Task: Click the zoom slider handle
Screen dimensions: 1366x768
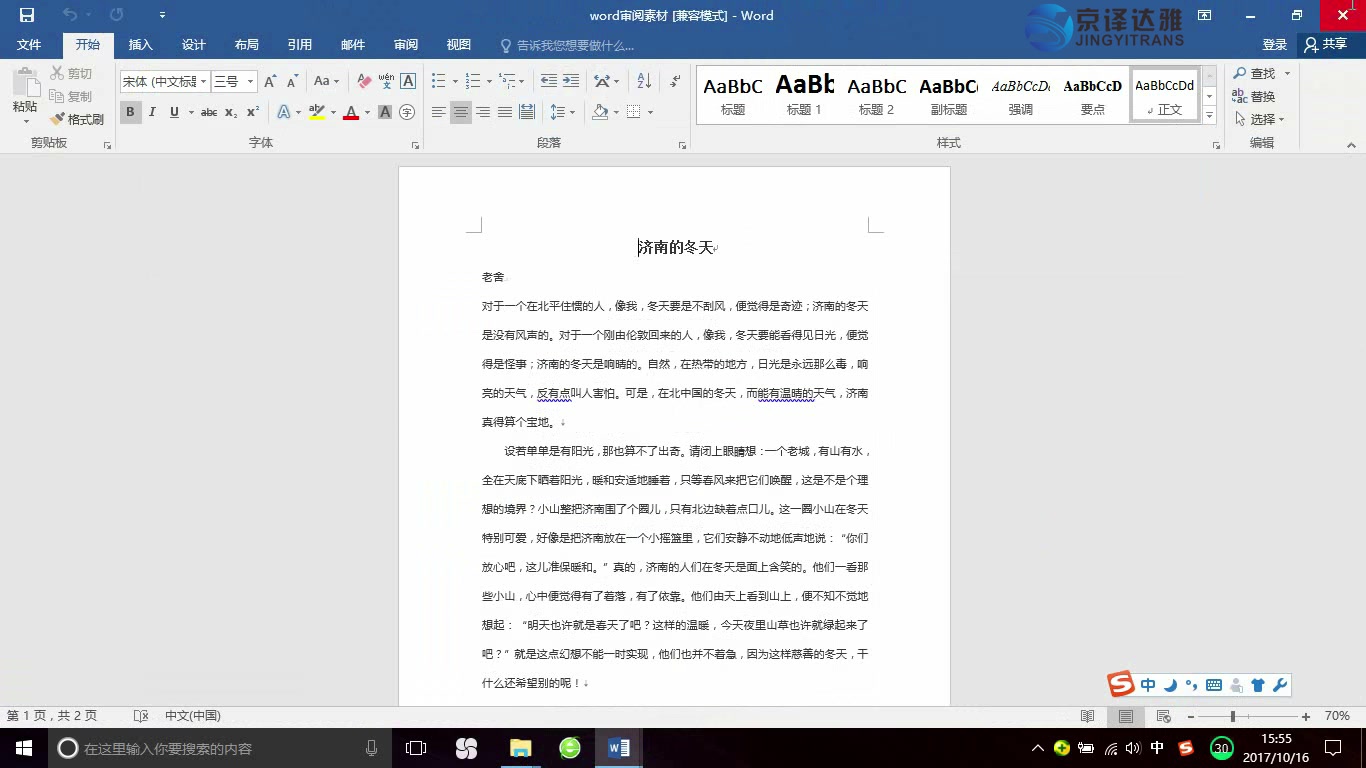Action: point(1233,716)
